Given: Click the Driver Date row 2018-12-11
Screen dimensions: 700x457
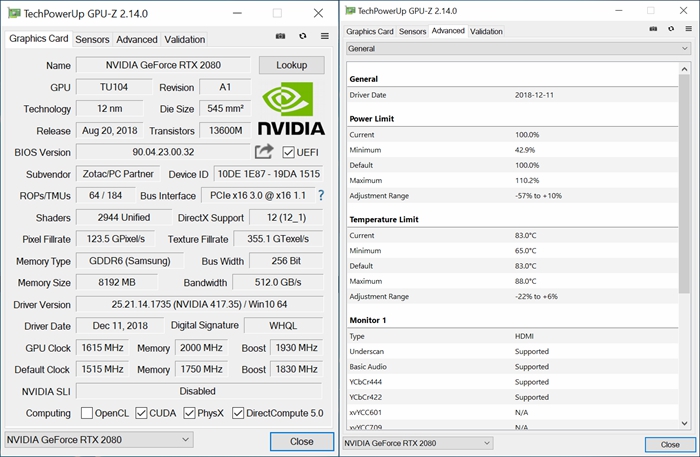Looking at the screenshot, I should point(512,95).
